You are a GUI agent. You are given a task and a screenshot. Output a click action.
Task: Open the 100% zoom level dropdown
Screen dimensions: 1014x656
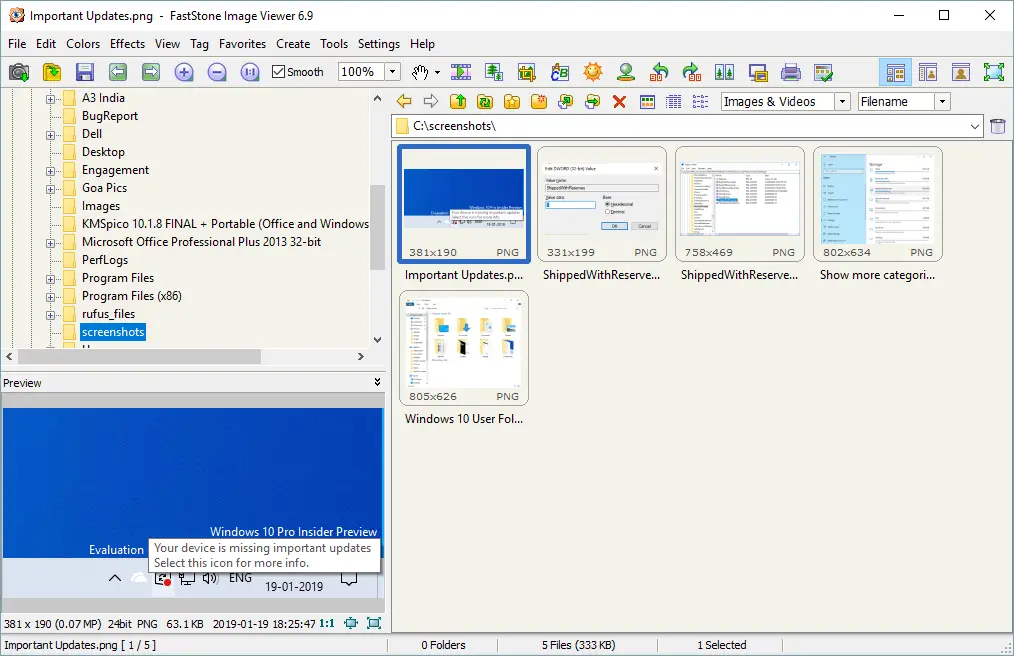tap(393, 72)
